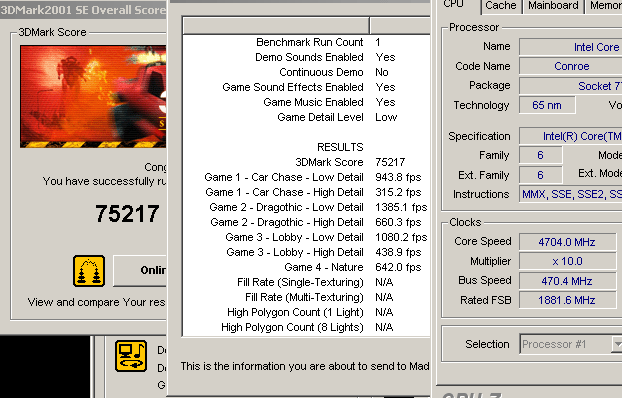Viewport: 622px width, 398px height.
Task: Select the Game 4 - Nature result row
Action: pos(306,267)
